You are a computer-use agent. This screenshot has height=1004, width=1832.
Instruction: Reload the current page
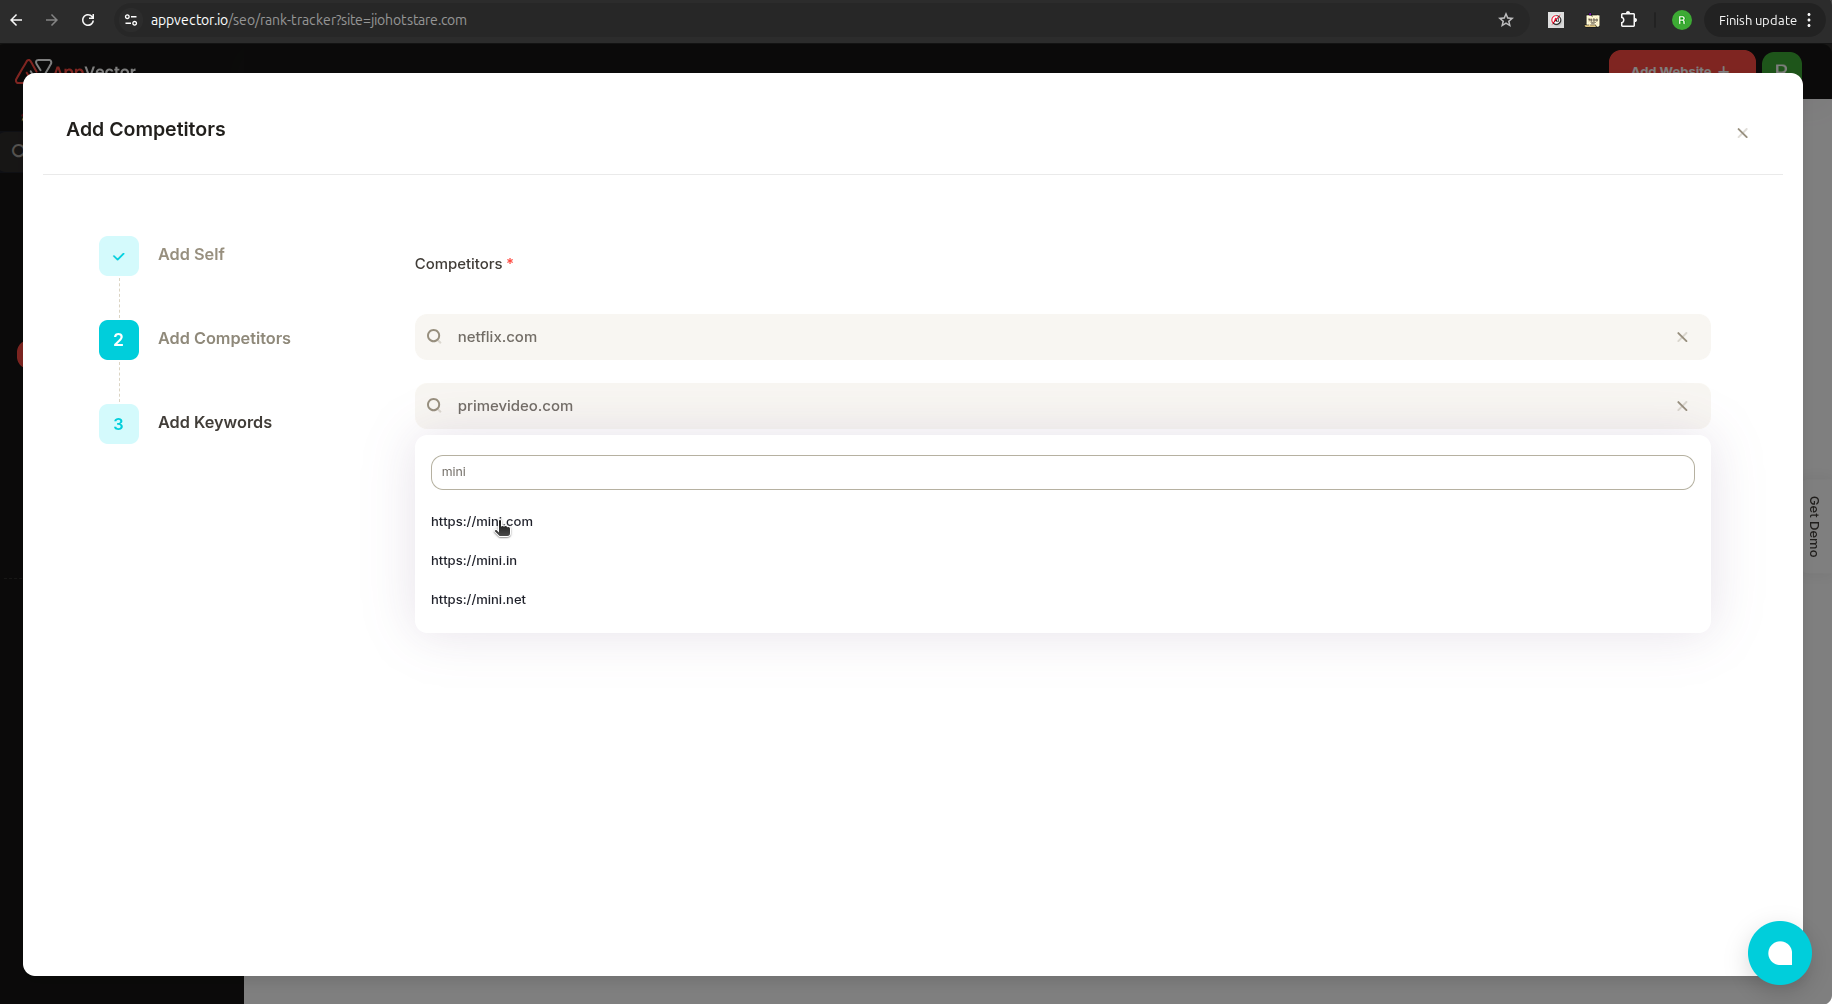click(88, 20)
